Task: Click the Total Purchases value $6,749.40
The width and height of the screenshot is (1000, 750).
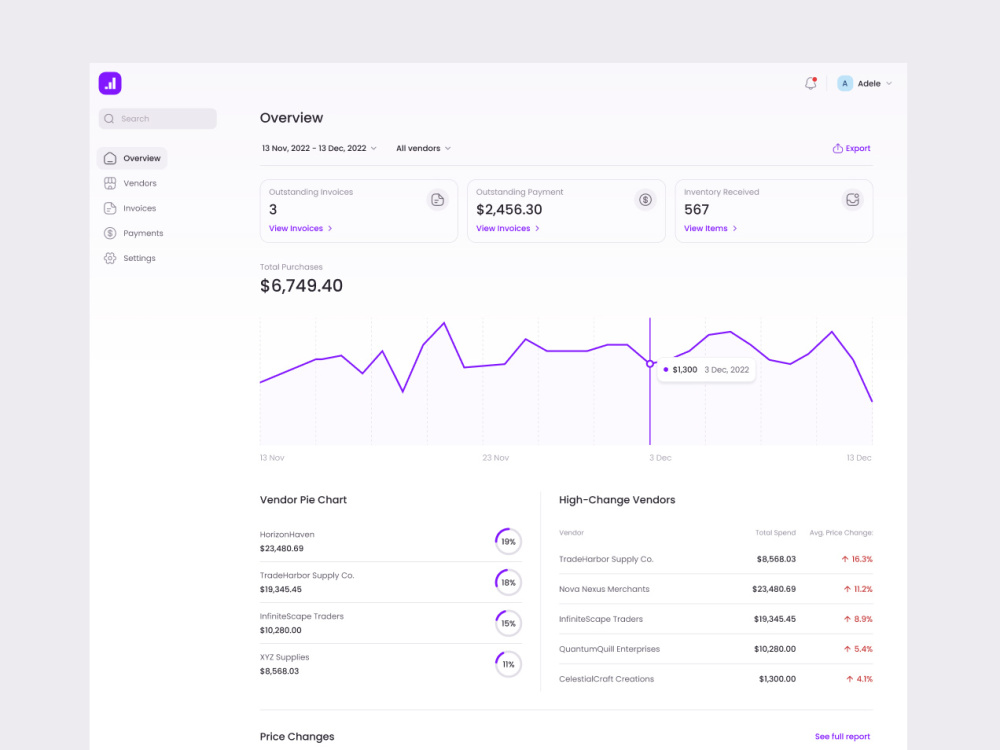Action: (301, 286)
